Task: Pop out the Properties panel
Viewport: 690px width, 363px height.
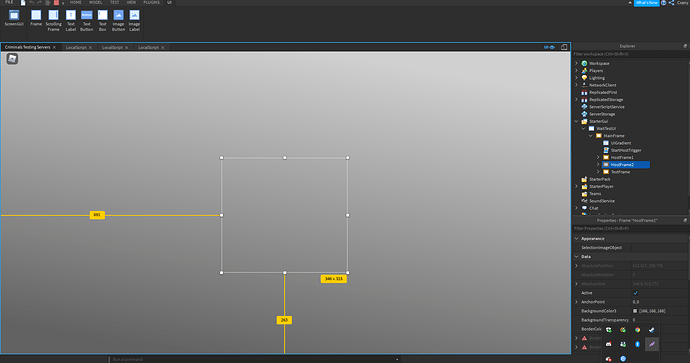Action: (685, 220)
